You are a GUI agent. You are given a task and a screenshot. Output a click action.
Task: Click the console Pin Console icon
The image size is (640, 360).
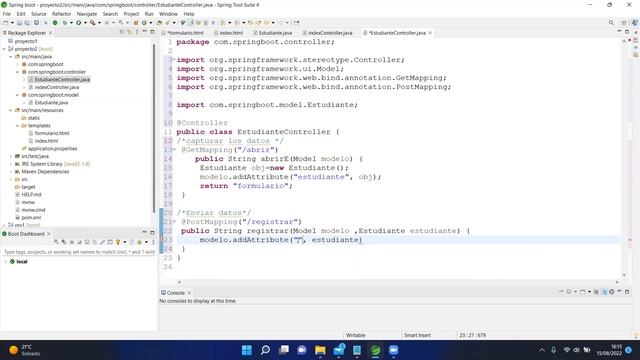tap(561, 291)
